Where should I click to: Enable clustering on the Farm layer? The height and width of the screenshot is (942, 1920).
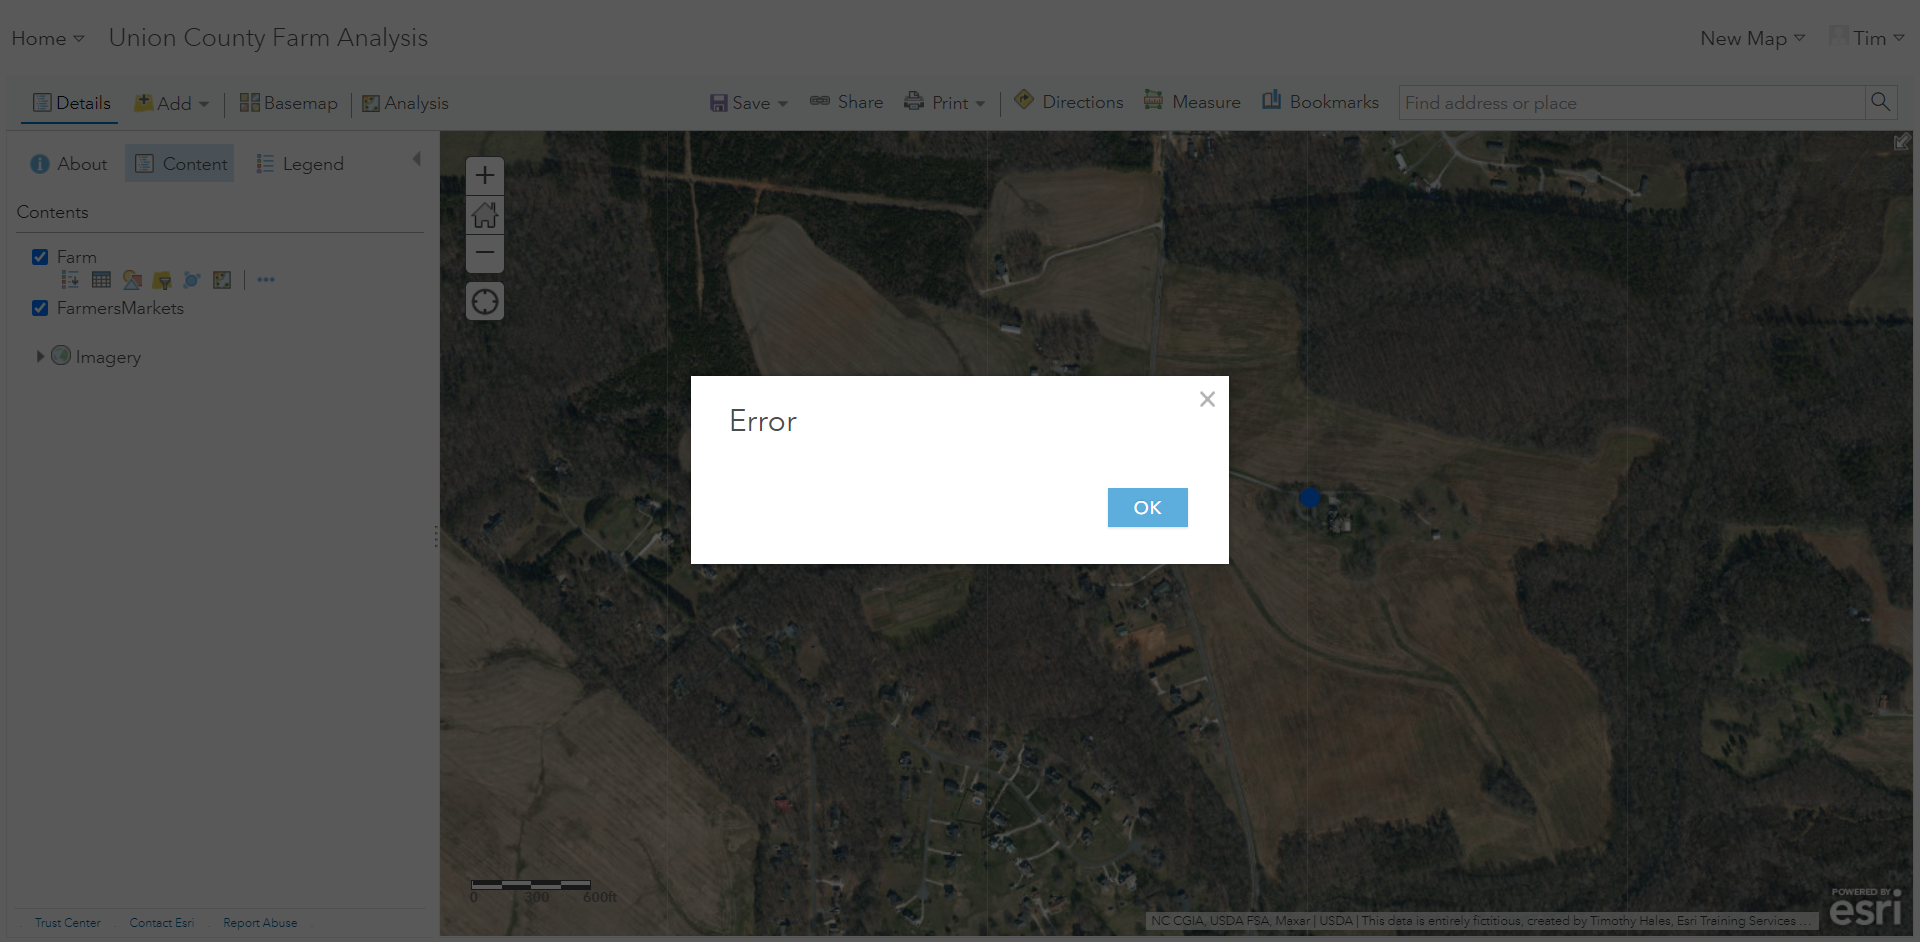(x=191, y=280)
